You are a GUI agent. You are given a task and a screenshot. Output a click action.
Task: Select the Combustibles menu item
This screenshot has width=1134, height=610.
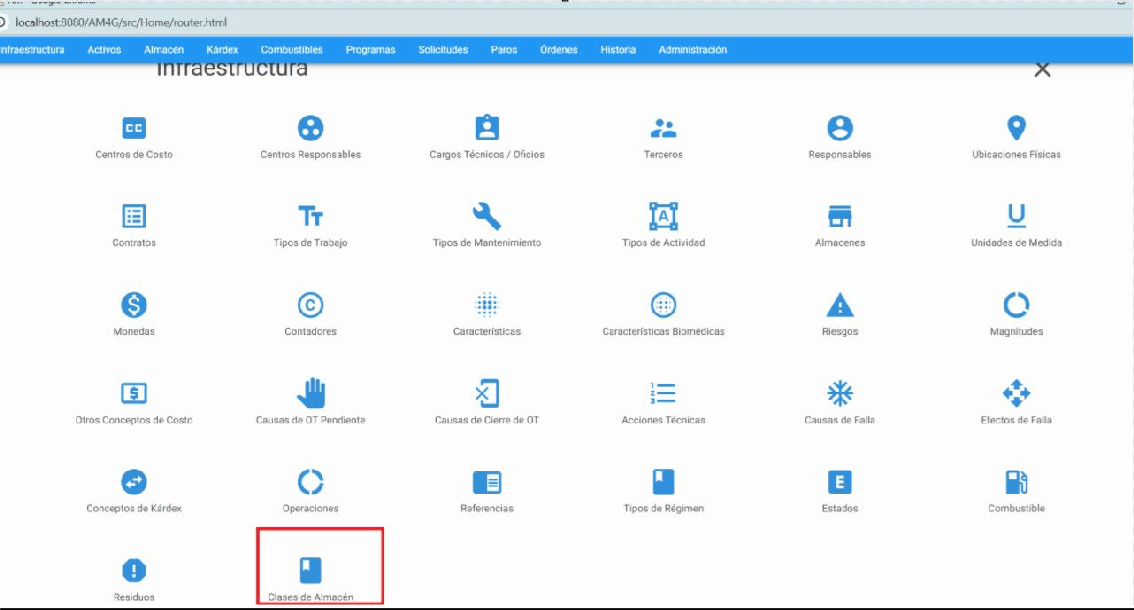(291, 50)
